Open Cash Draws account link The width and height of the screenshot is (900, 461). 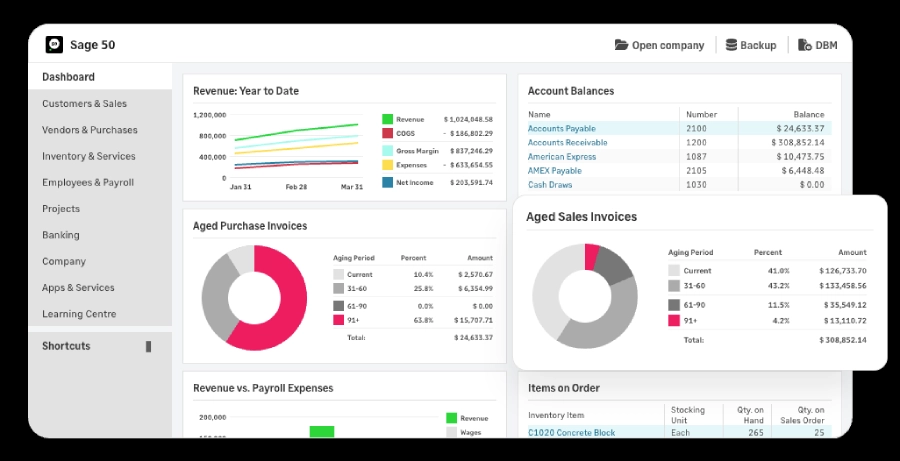(x=550, y=185)
